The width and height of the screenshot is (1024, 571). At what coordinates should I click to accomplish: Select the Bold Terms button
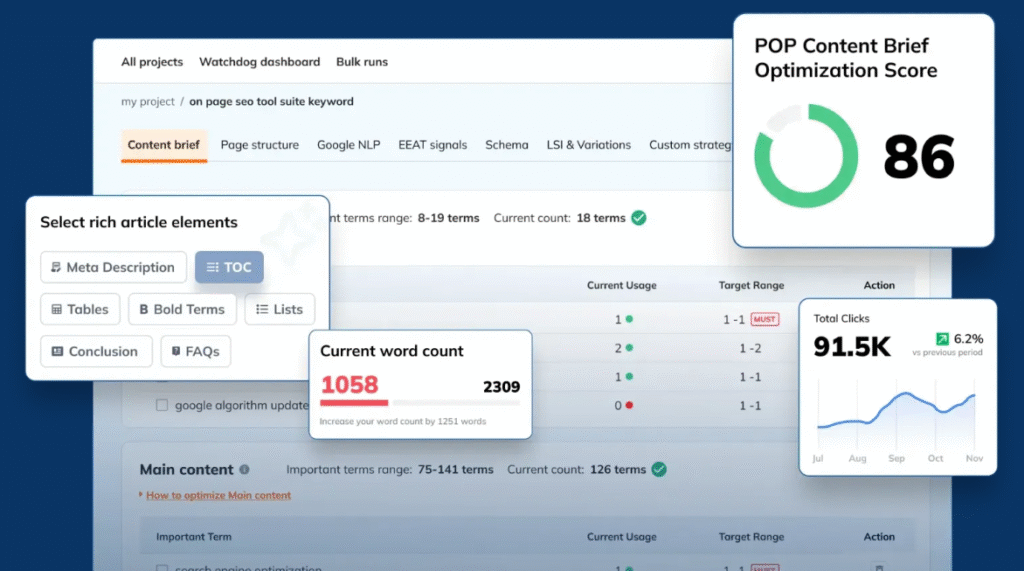tap(182, 309)
